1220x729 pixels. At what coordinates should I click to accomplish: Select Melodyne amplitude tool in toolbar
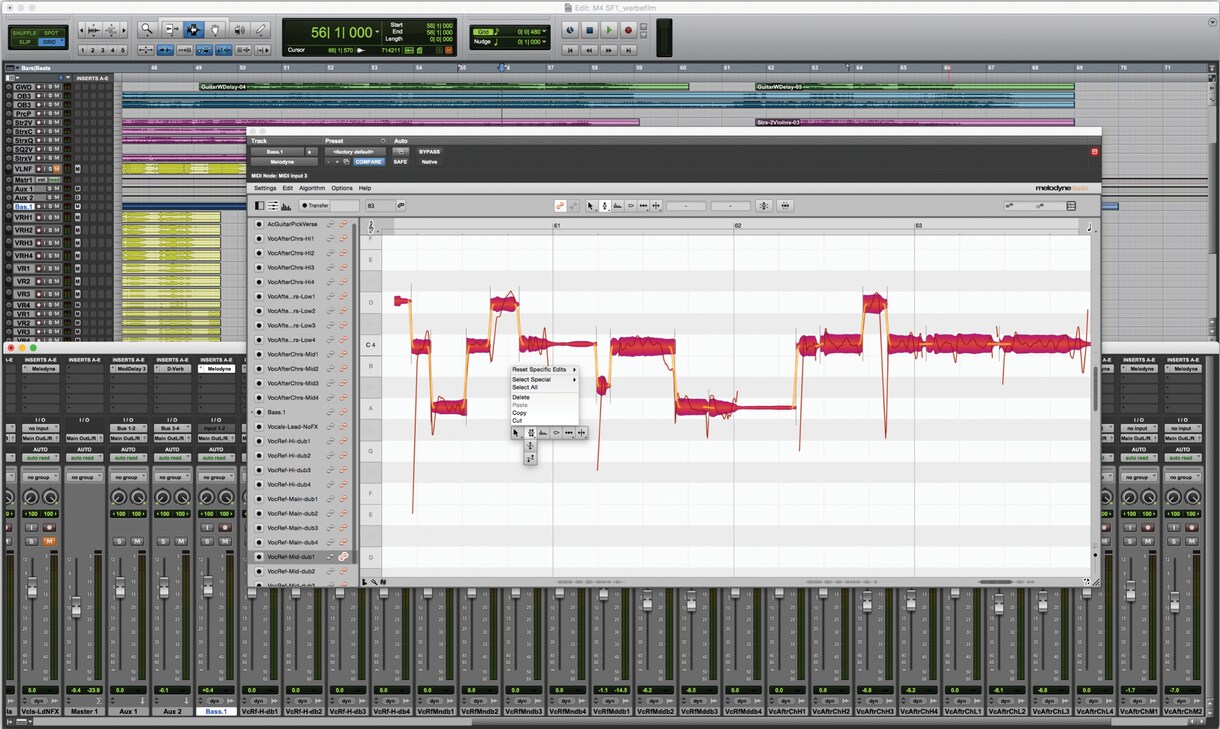pyautogui.click(x=630, y=206)
